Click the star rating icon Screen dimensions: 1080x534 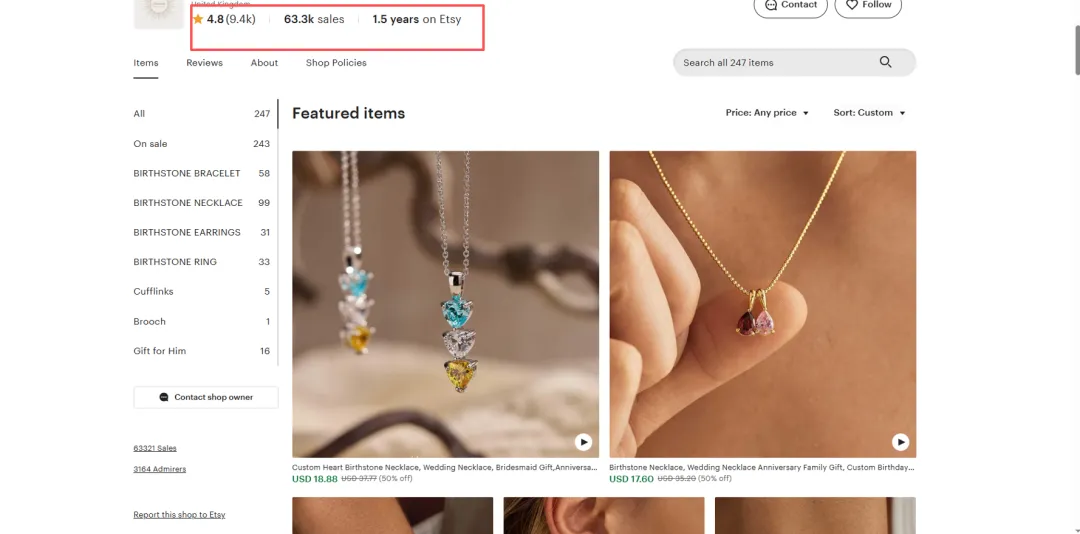tap(198, 19)
